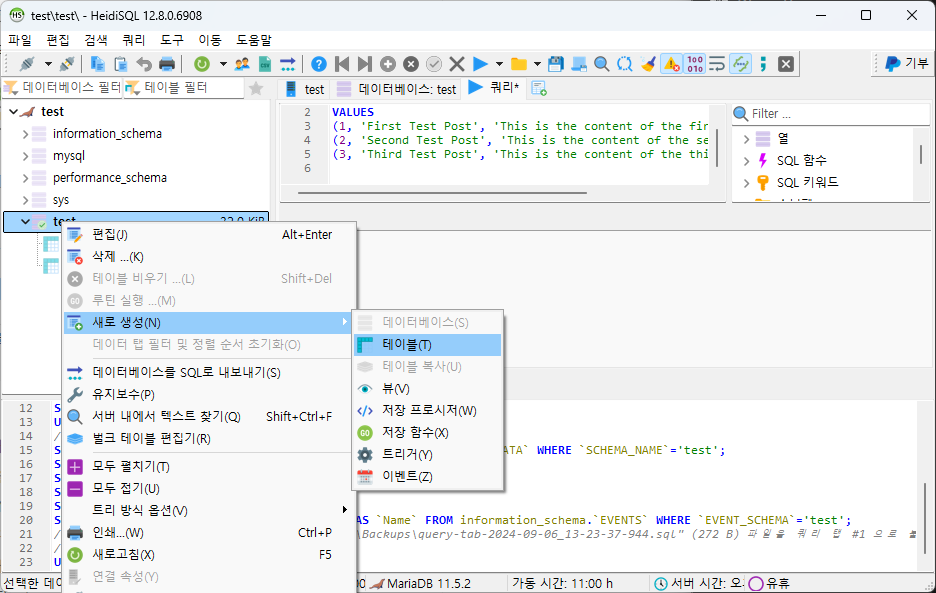The width and height of the screenshot is (936, 593).
Task: Toggle stop-on-errors warning icon
Action: pyautogui.click(x=672, y=64)
